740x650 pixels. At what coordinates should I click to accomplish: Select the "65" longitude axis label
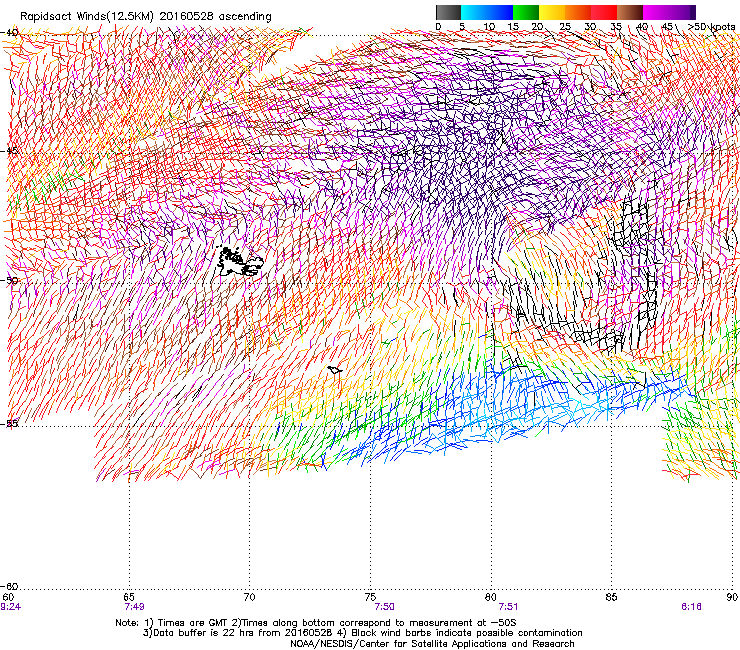[x=129, y=597]
